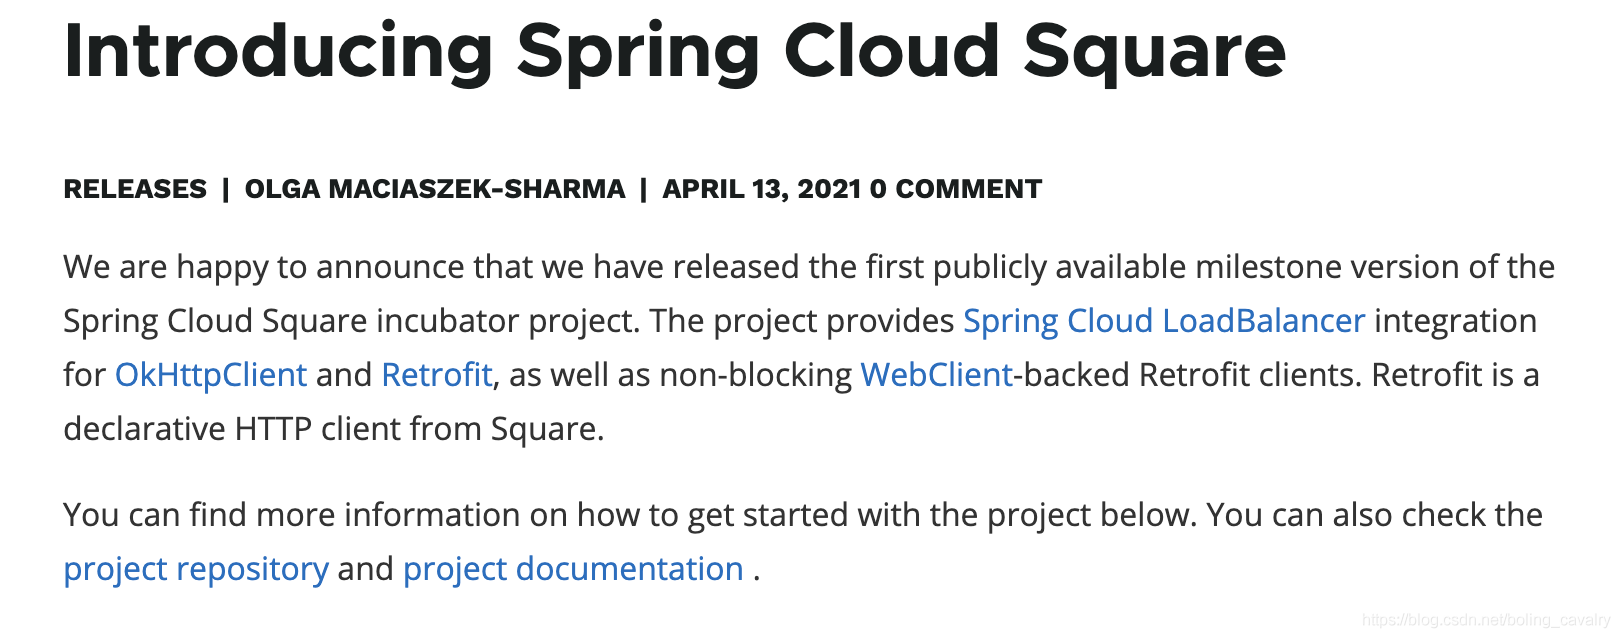Visit the project repository link
This screenshot has width=1620, height=638.
[196, 569]
